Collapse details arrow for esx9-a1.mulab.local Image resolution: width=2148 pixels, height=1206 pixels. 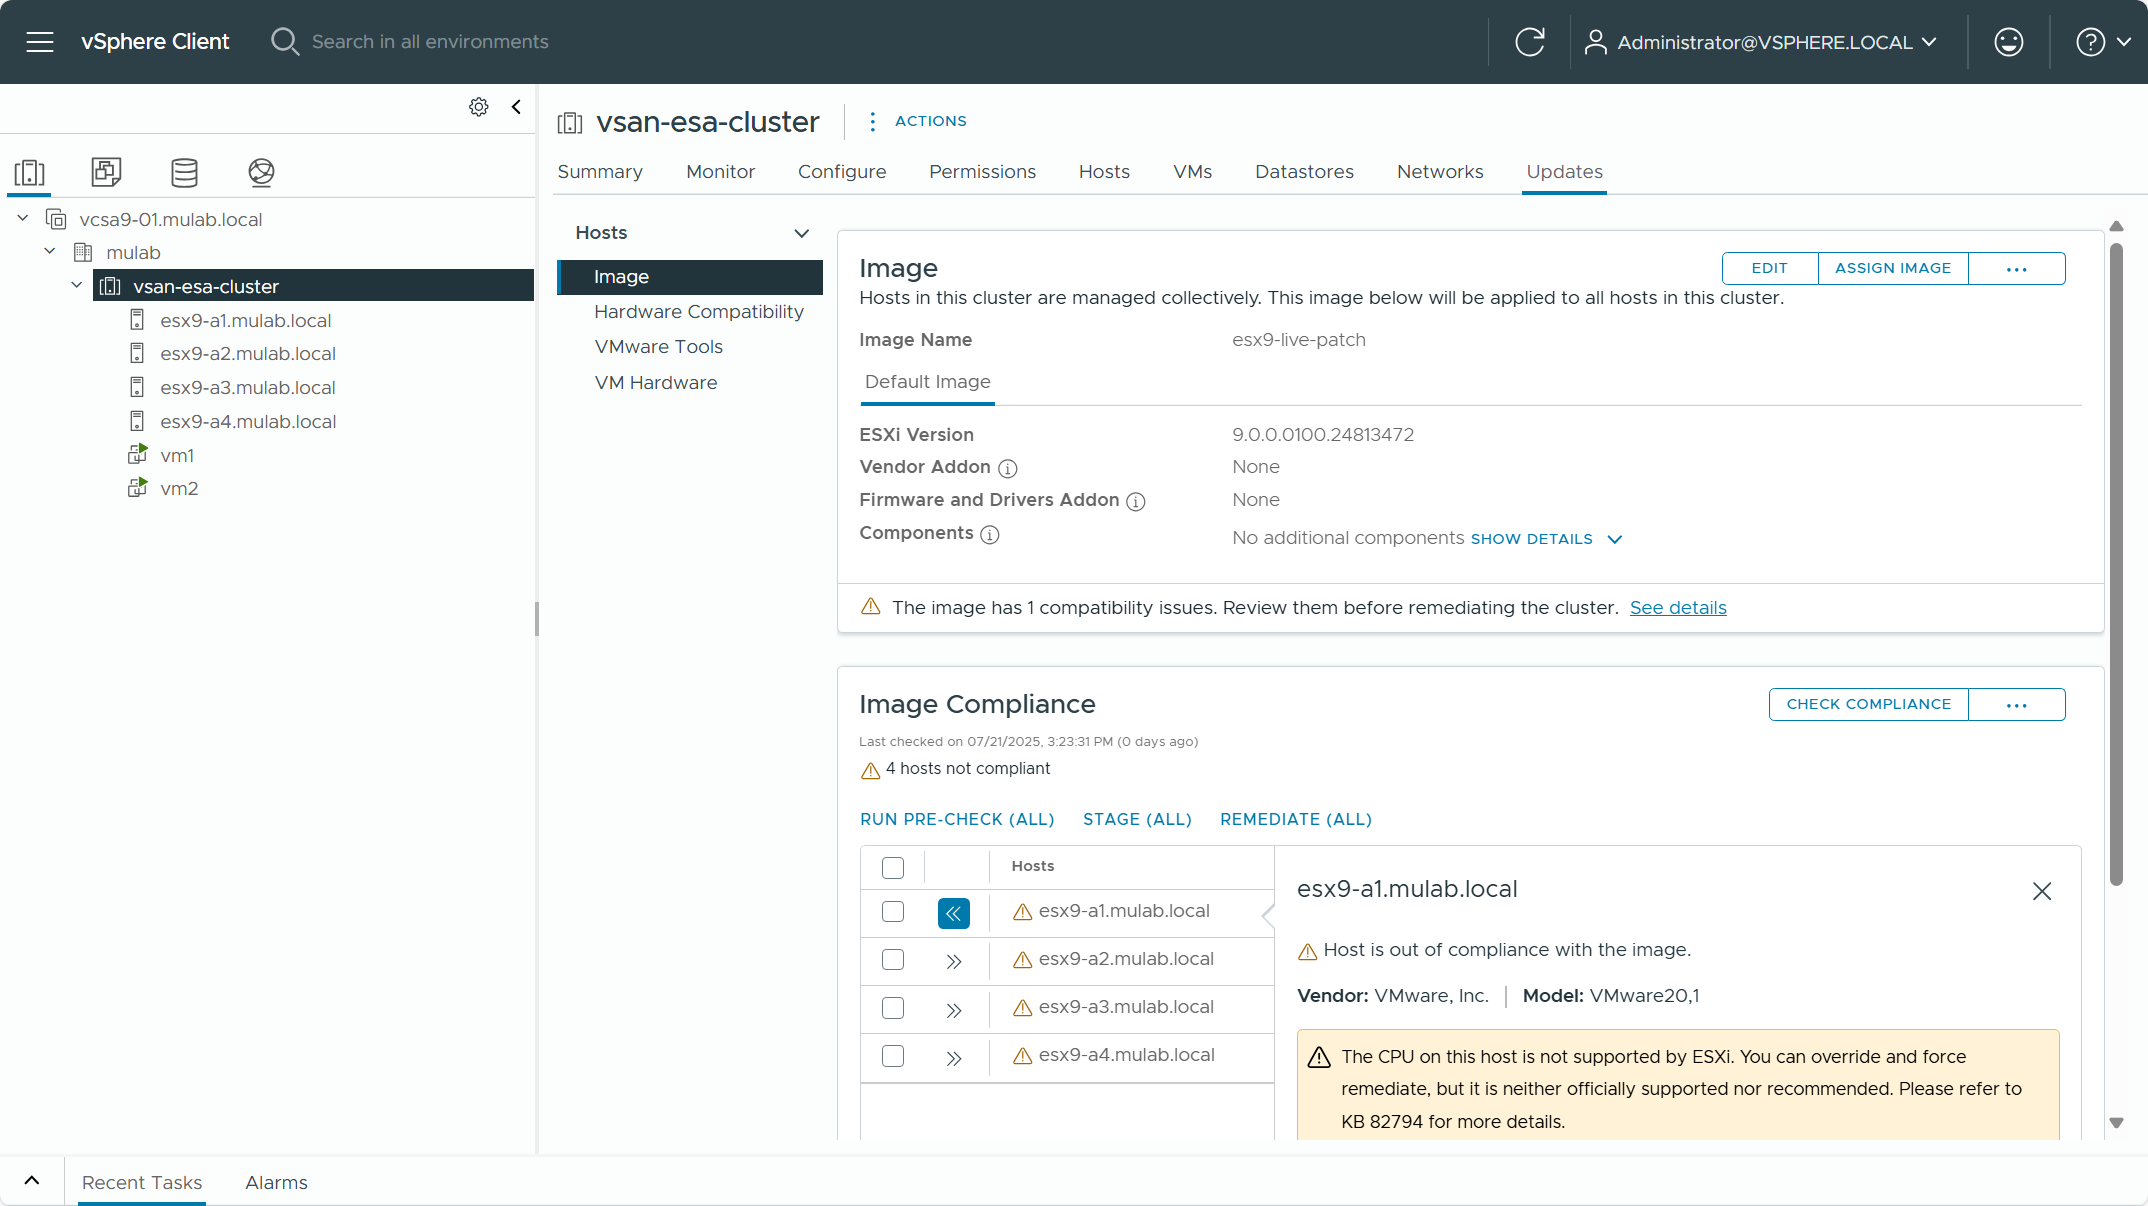[953, 913]
